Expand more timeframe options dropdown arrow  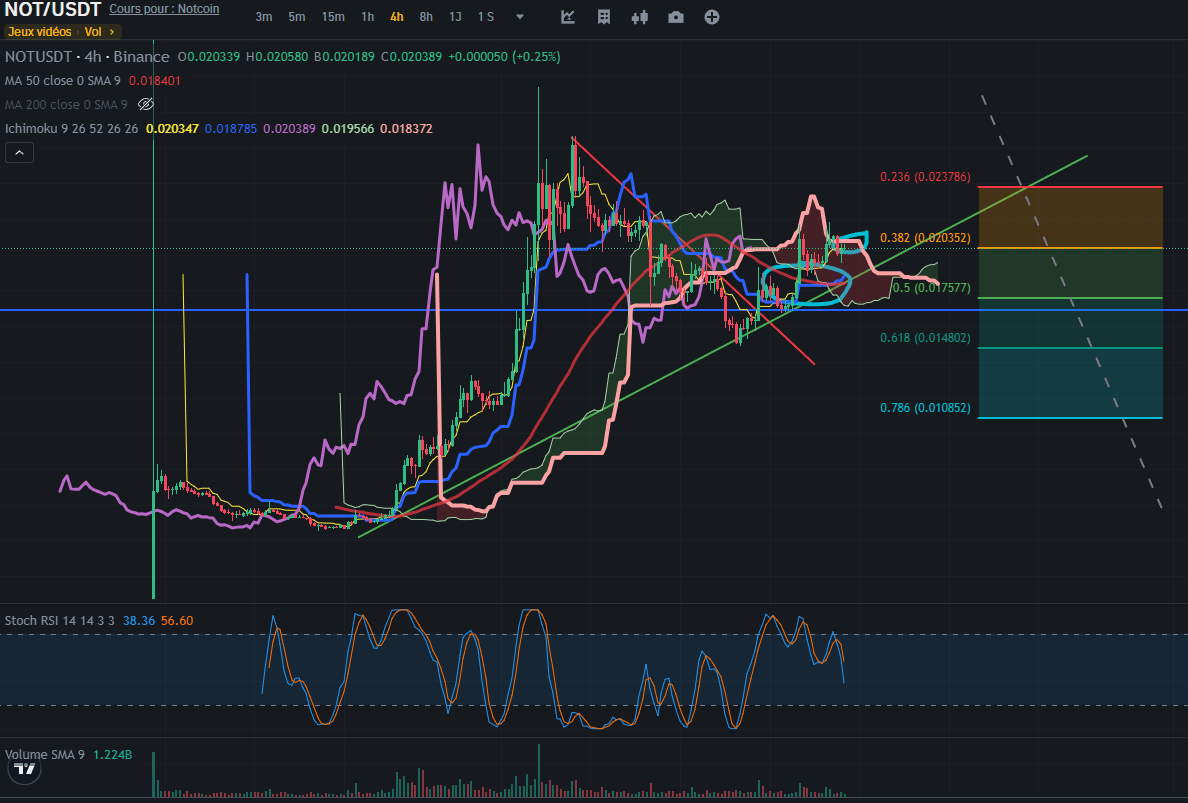[520, 17]
